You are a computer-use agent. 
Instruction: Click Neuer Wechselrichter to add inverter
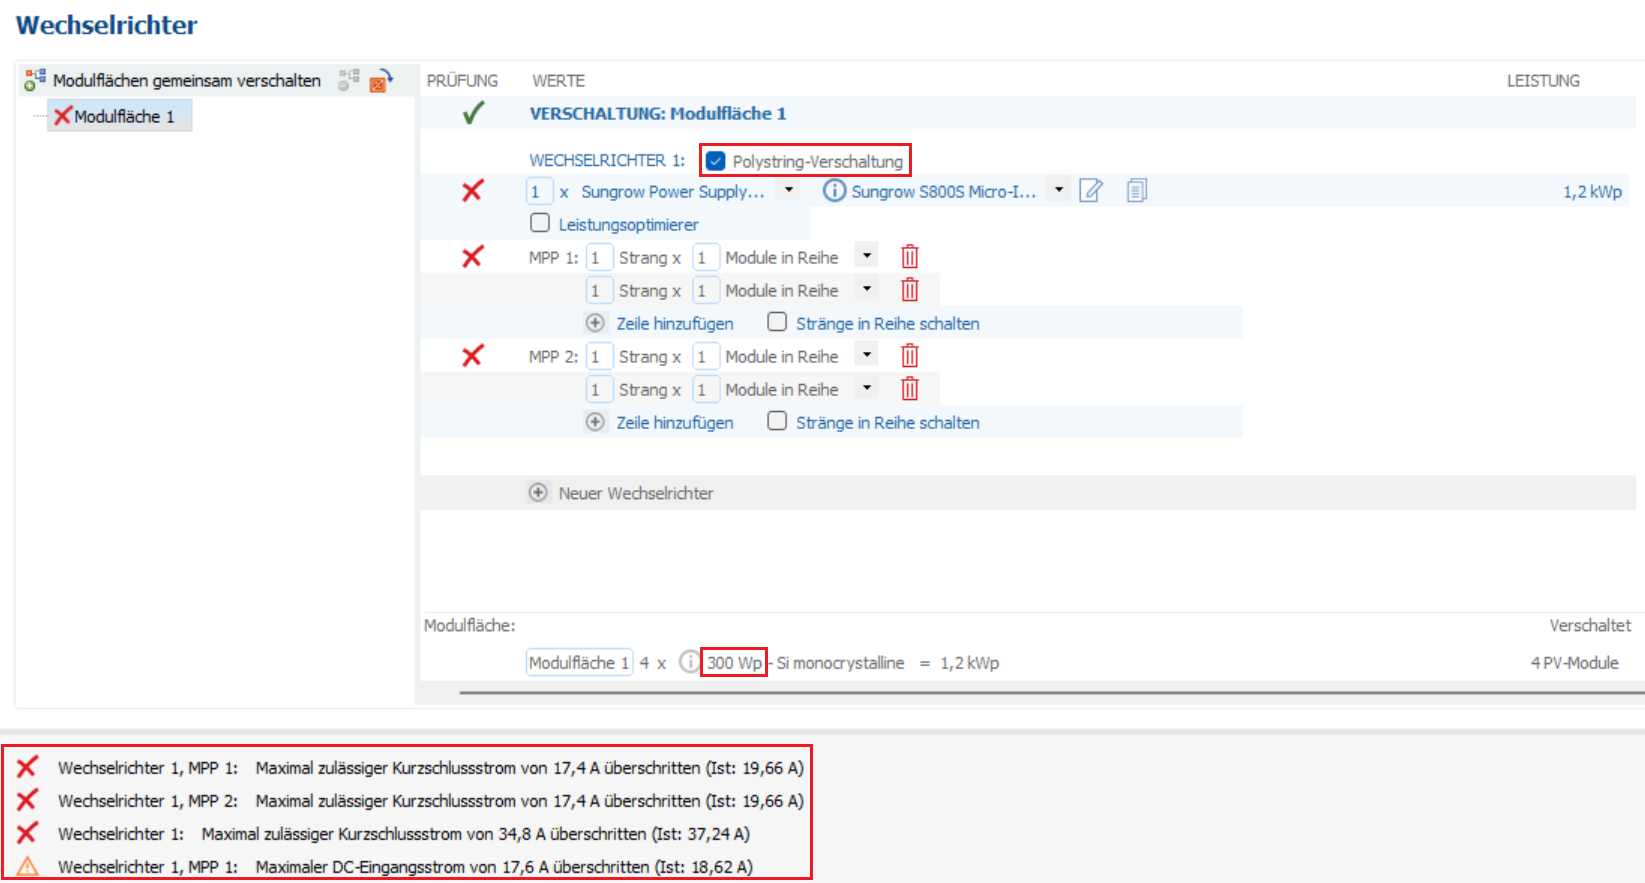pos(635,493)
